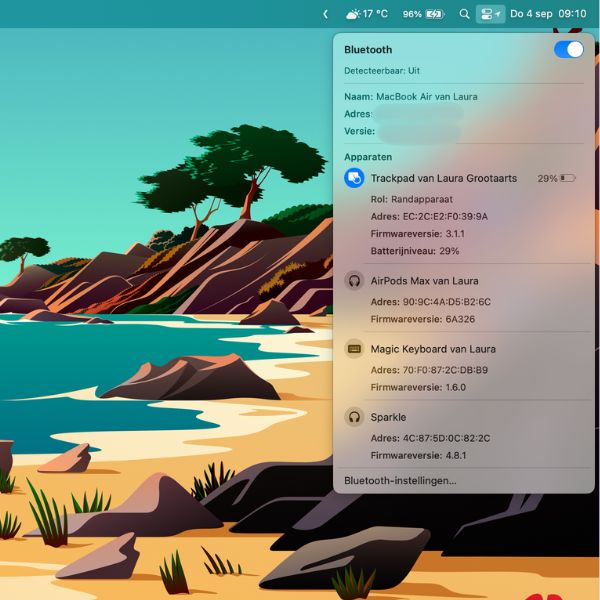Screen dimensions: 600x600
Task: Click the Apparaten section header
Action: pyautogui.click(x=368, y=157)
